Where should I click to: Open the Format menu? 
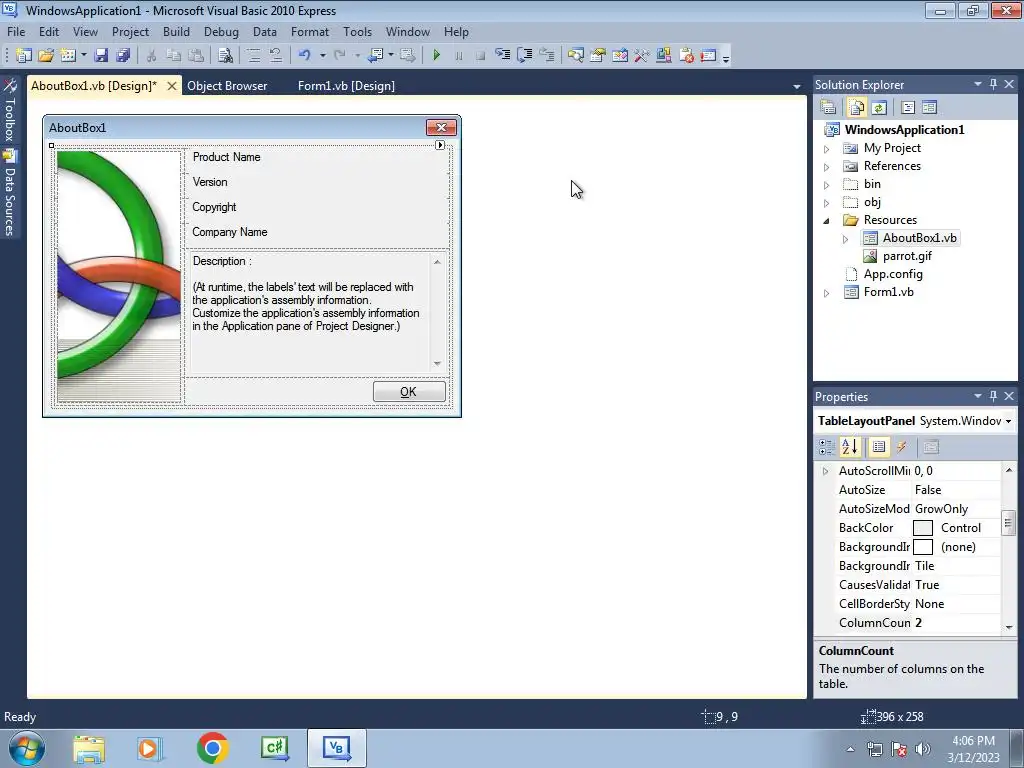(310, 31)
